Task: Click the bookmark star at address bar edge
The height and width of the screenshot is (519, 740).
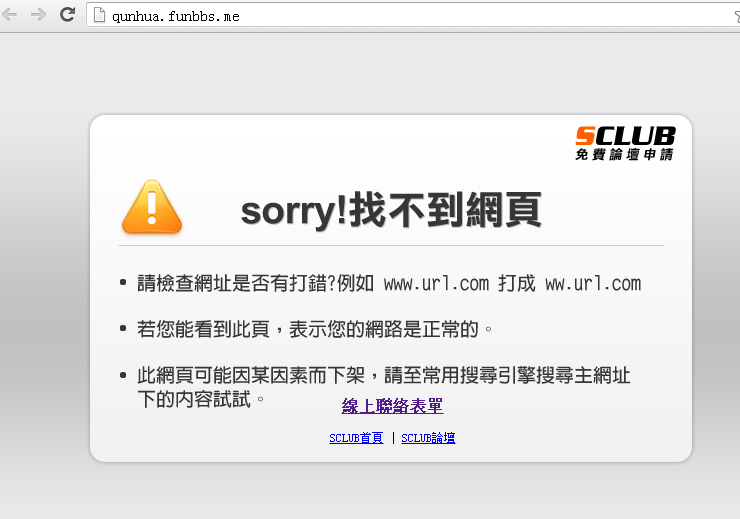Action: pyautogui.click(x=737, y=17)
